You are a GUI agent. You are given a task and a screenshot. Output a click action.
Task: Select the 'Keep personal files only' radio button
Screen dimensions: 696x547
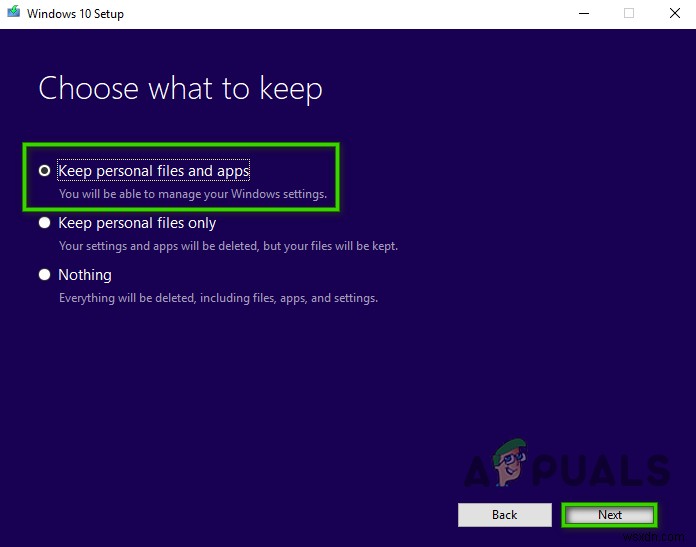(44, 222)
